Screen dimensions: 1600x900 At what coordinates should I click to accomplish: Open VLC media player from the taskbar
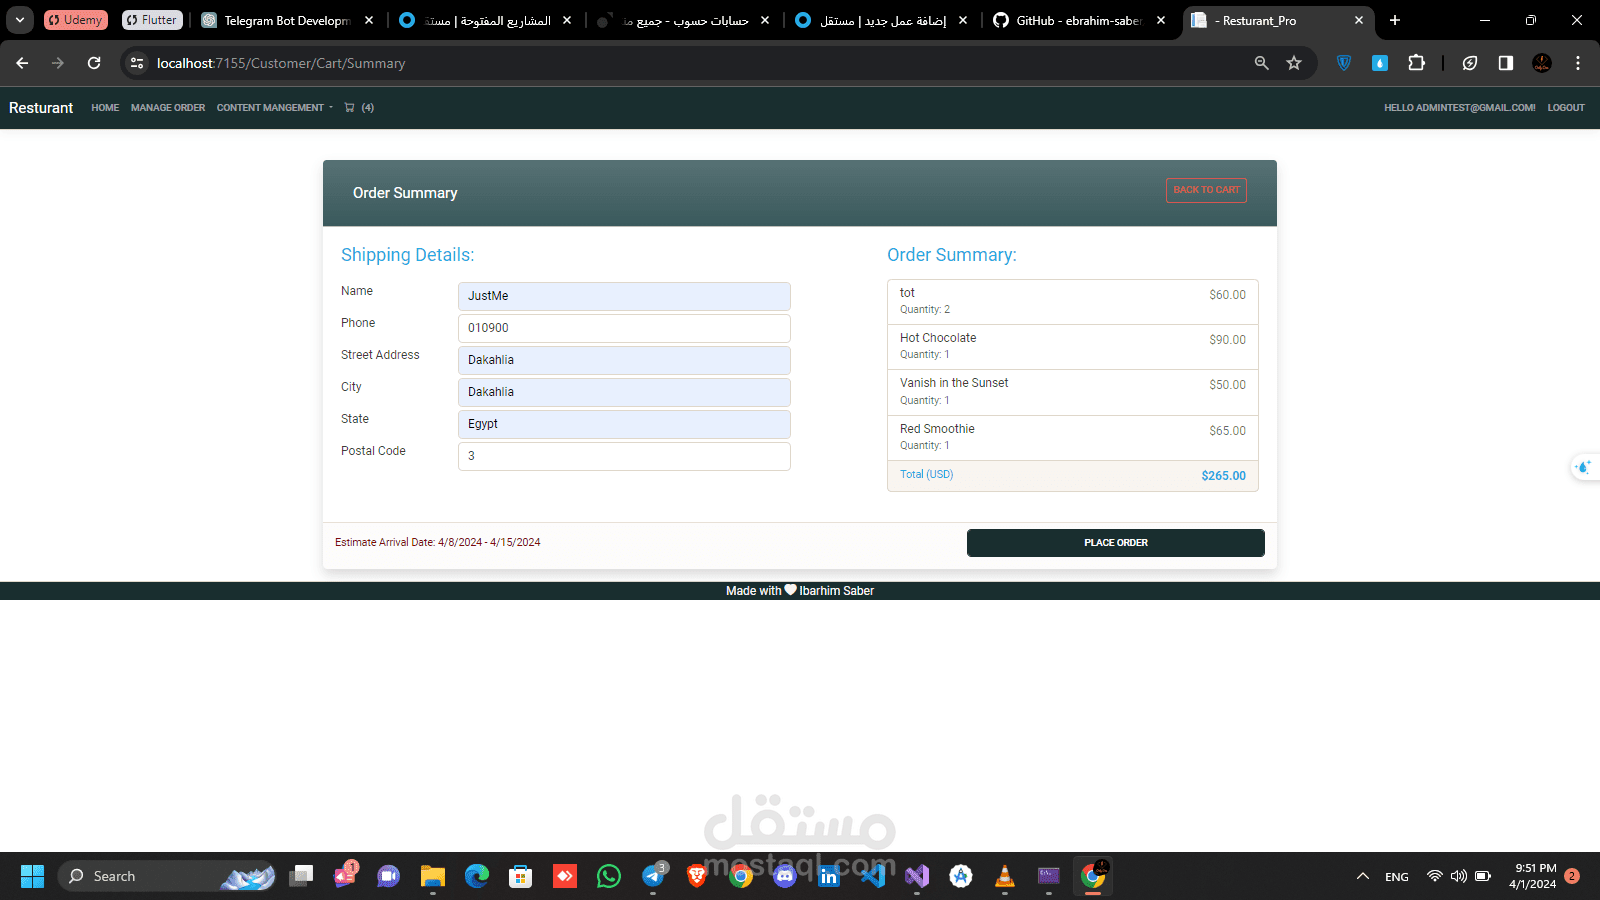tap(1005, 876)
